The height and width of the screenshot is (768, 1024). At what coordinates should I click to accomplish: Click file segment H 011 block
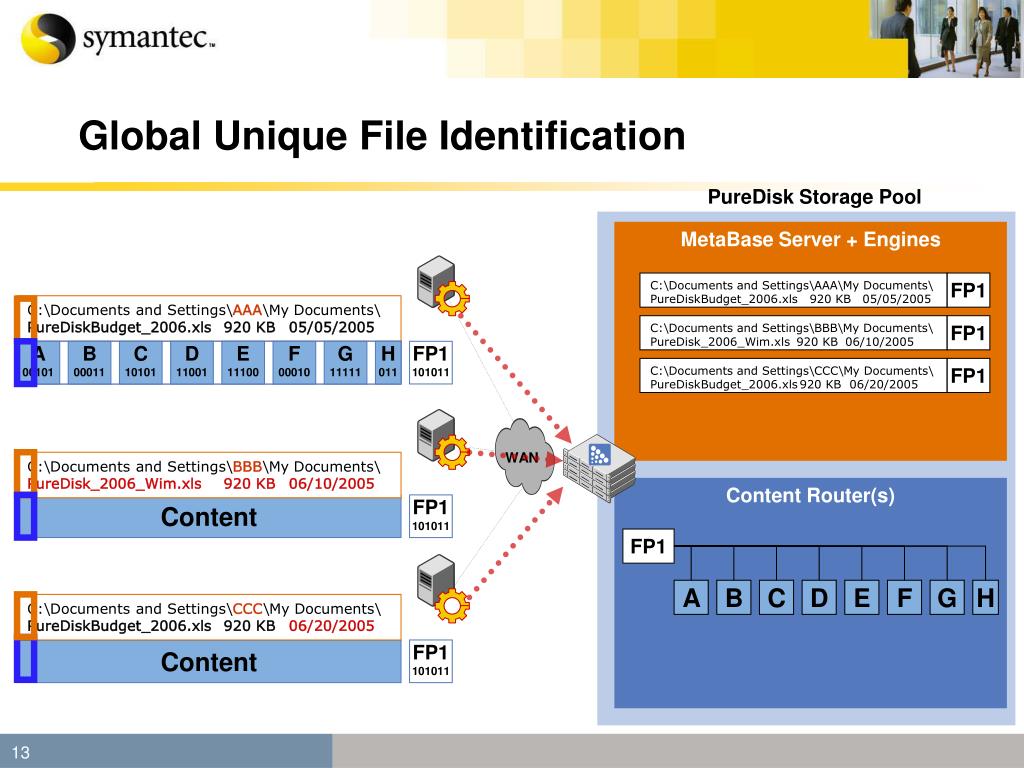pos(388,362)
